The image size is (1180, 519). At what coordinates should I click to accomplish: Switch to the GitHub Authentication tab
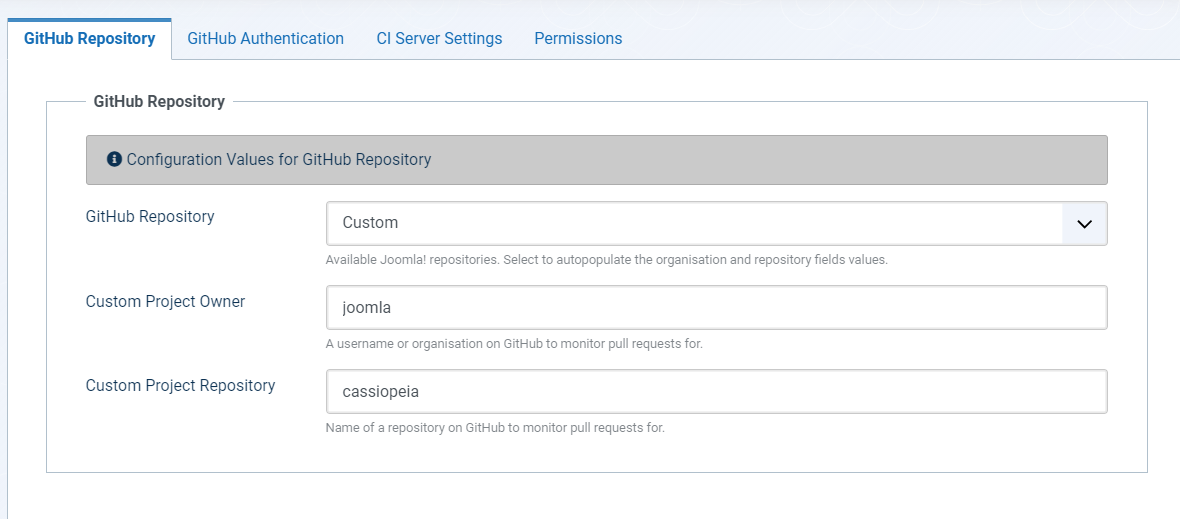tap(265, 38)
